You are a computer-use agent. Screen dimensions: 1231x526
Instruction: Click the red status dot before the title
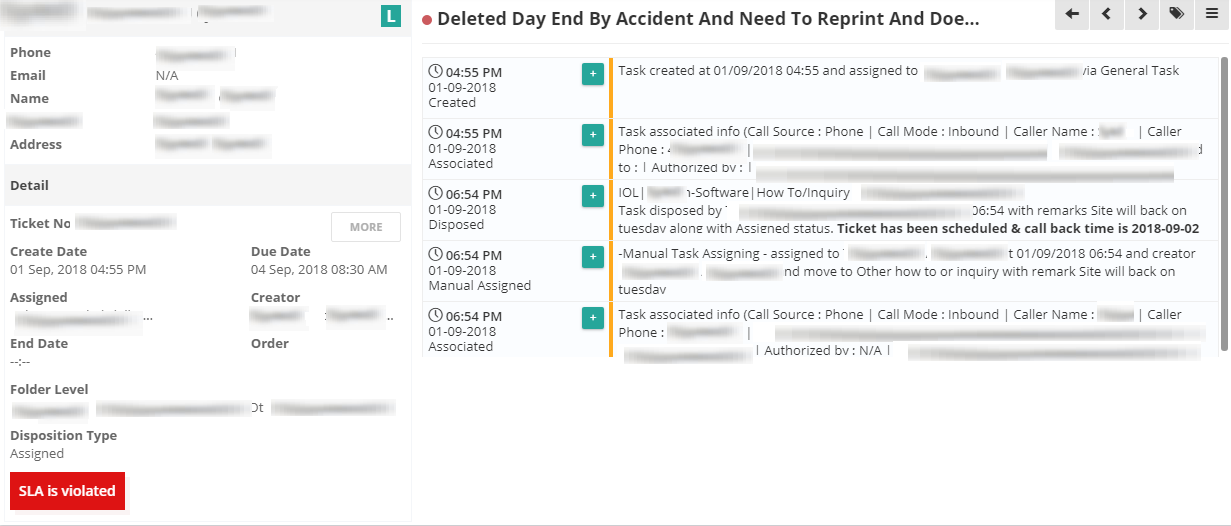click(x=427, y=19)
